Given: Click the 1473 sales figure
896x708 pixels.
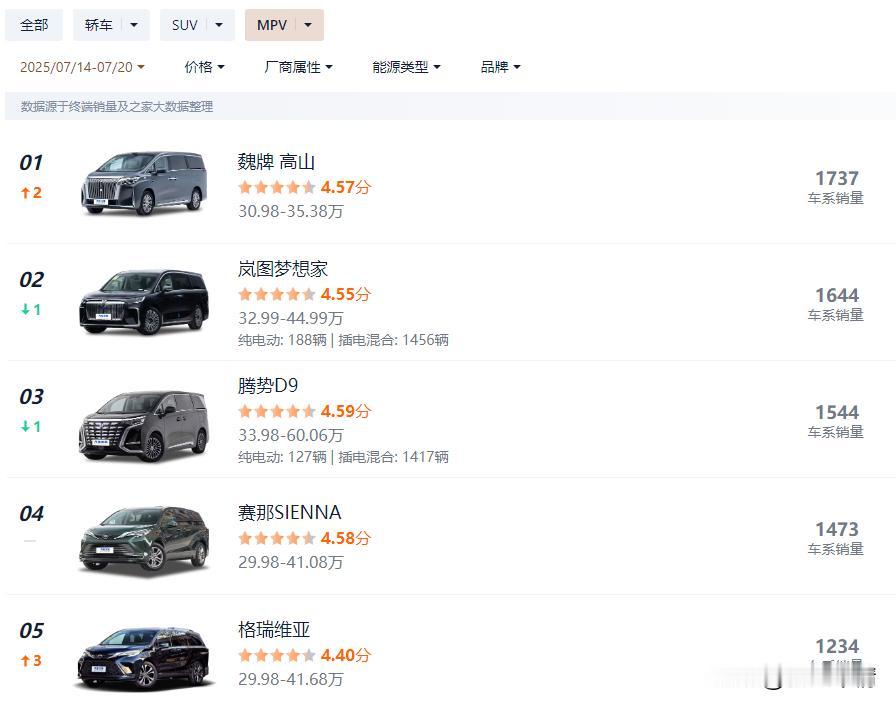Looking at the screenshot, I should click(x=837, y=529).
